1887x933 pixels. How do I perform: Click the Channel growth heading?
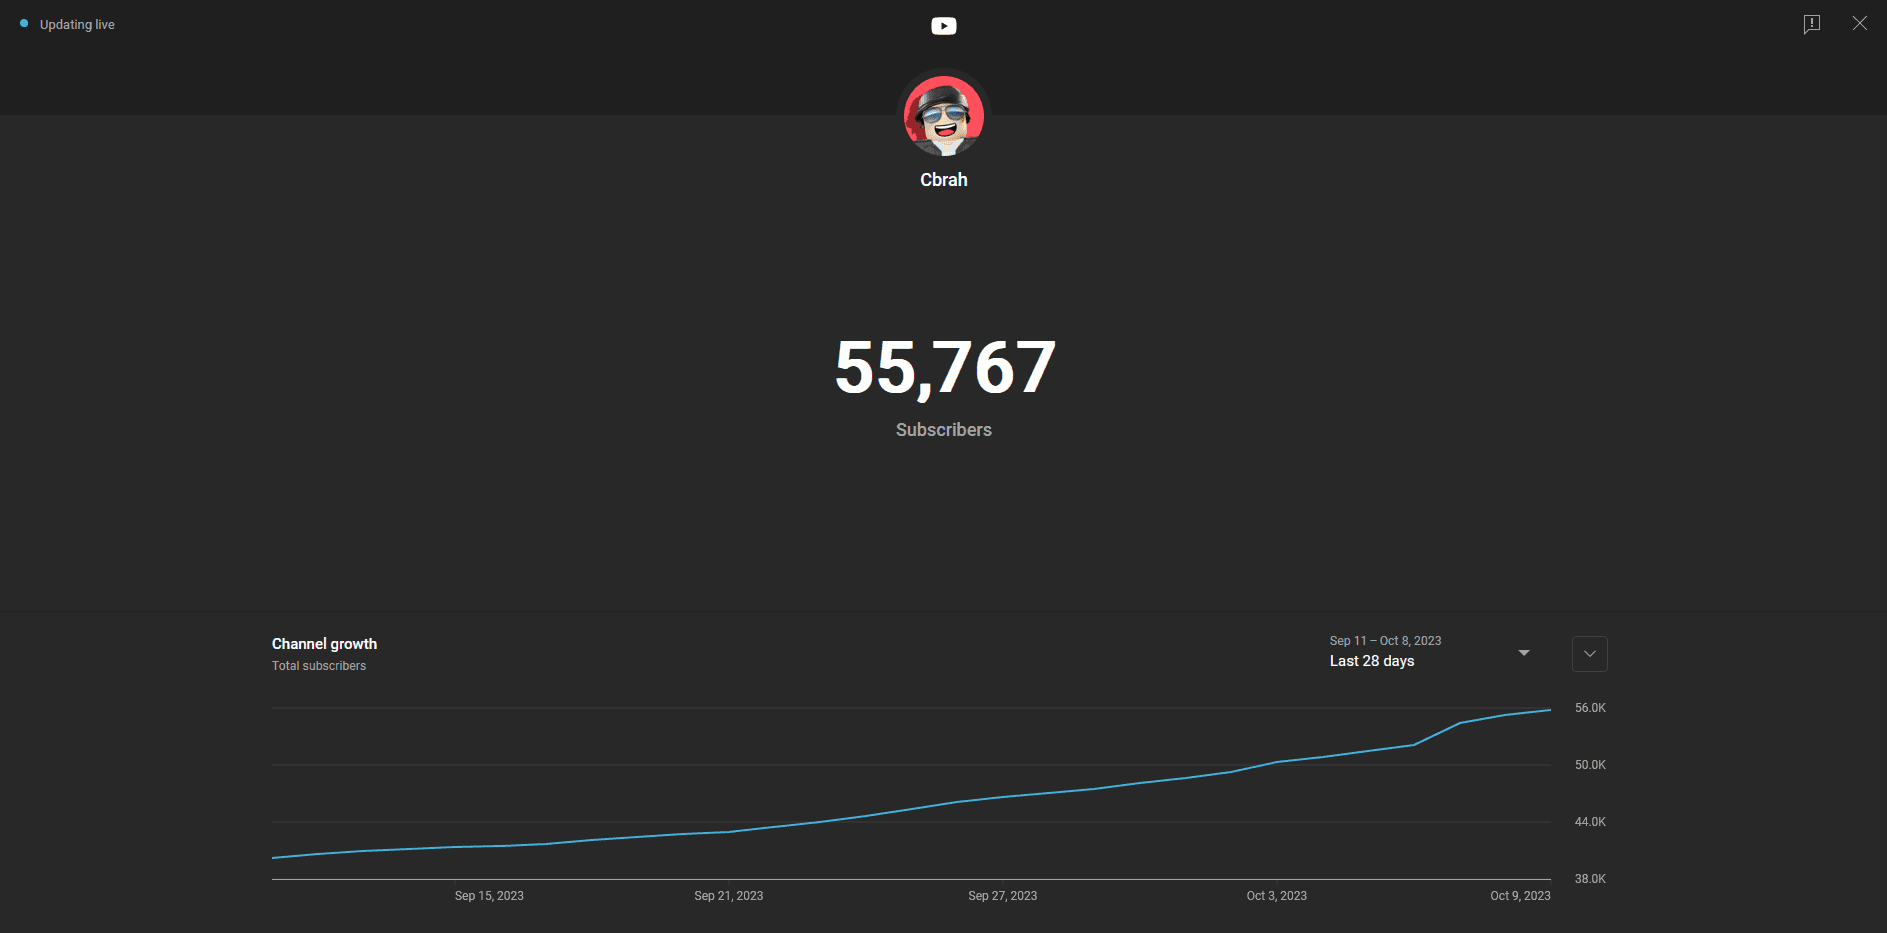(324, 643)
